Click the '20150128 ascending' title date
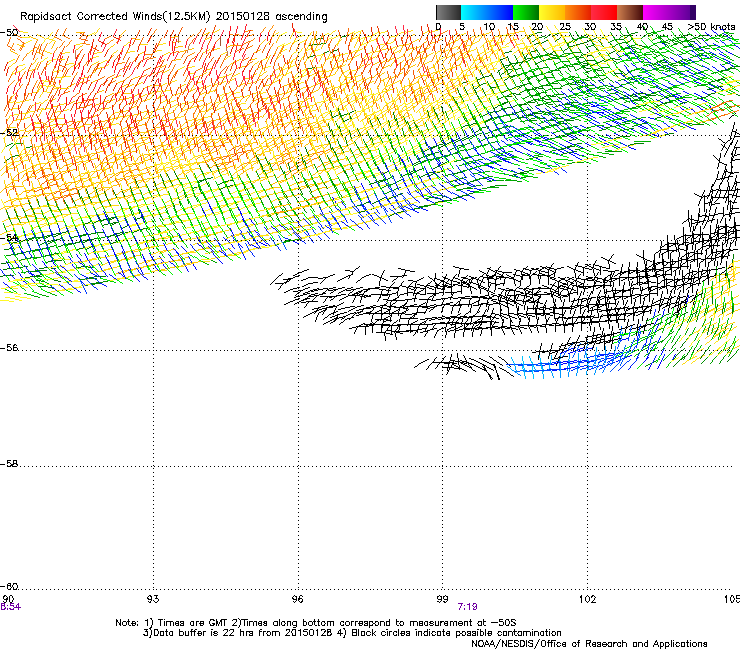The width and height of the screenshot is (740, 650). coord(271,17)
